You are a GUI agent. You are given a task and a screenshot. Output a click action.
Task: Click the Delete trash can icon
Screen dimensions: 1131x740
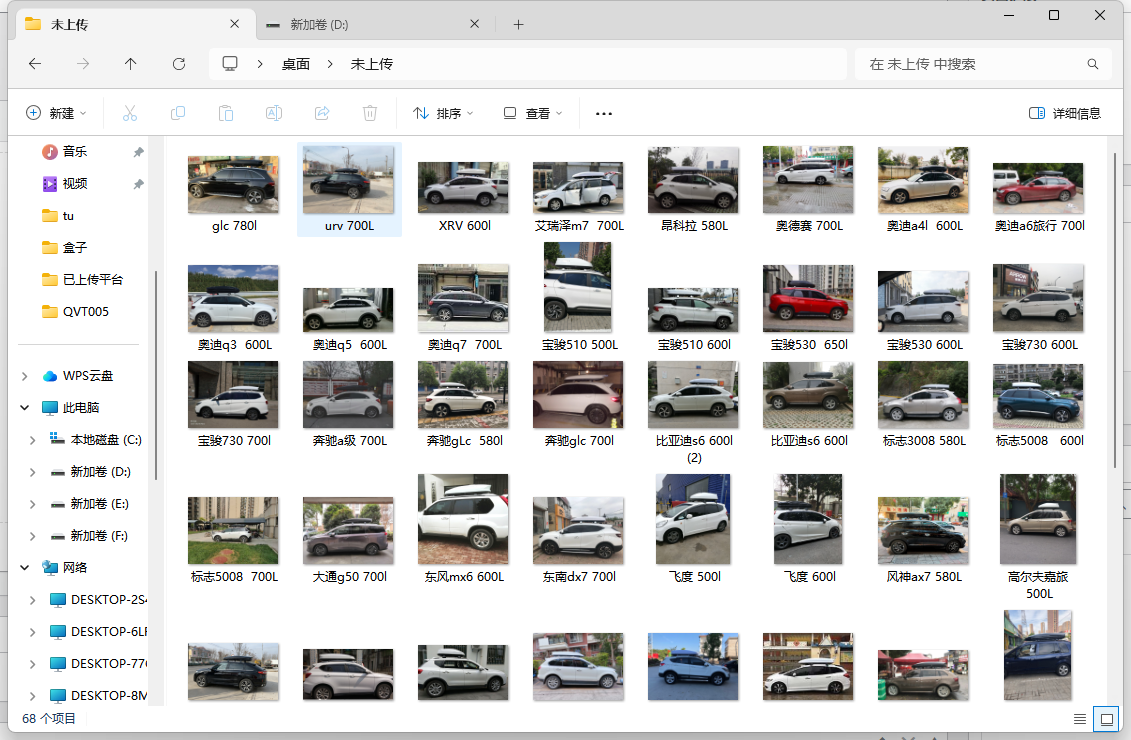coord(370,114)
